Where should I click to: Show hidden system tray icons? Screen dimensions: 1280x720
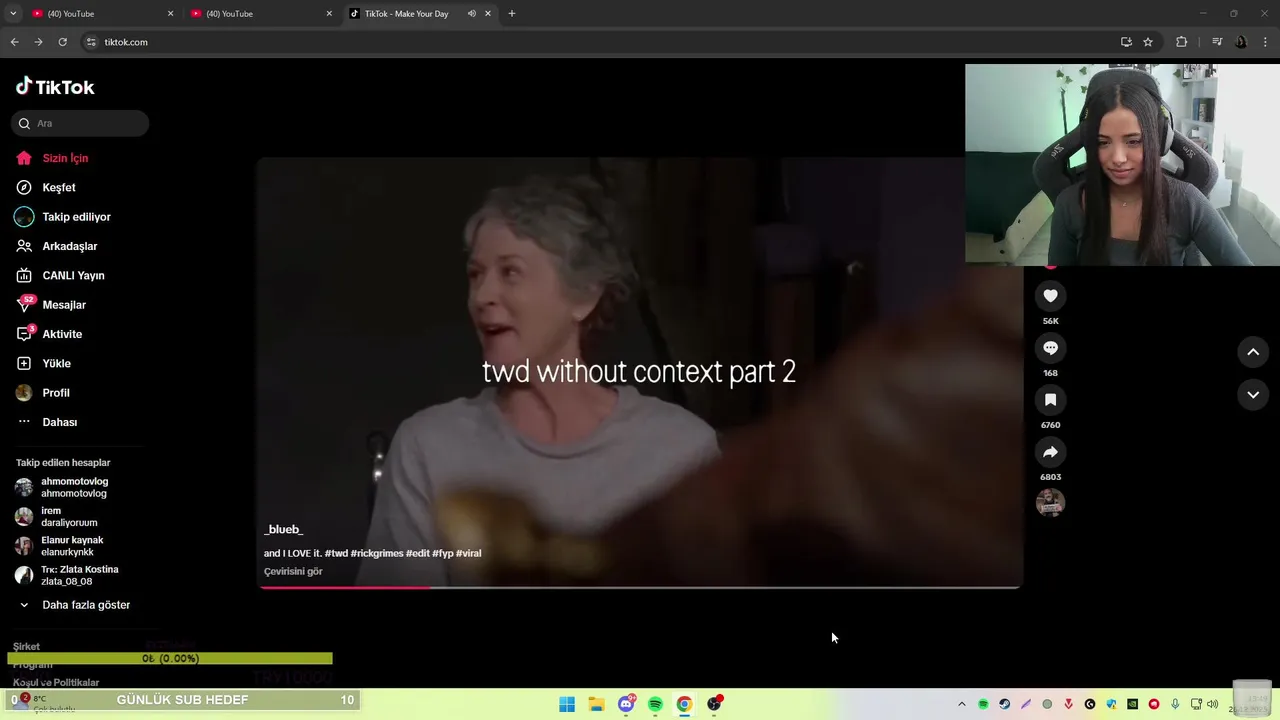pos(962,704)
